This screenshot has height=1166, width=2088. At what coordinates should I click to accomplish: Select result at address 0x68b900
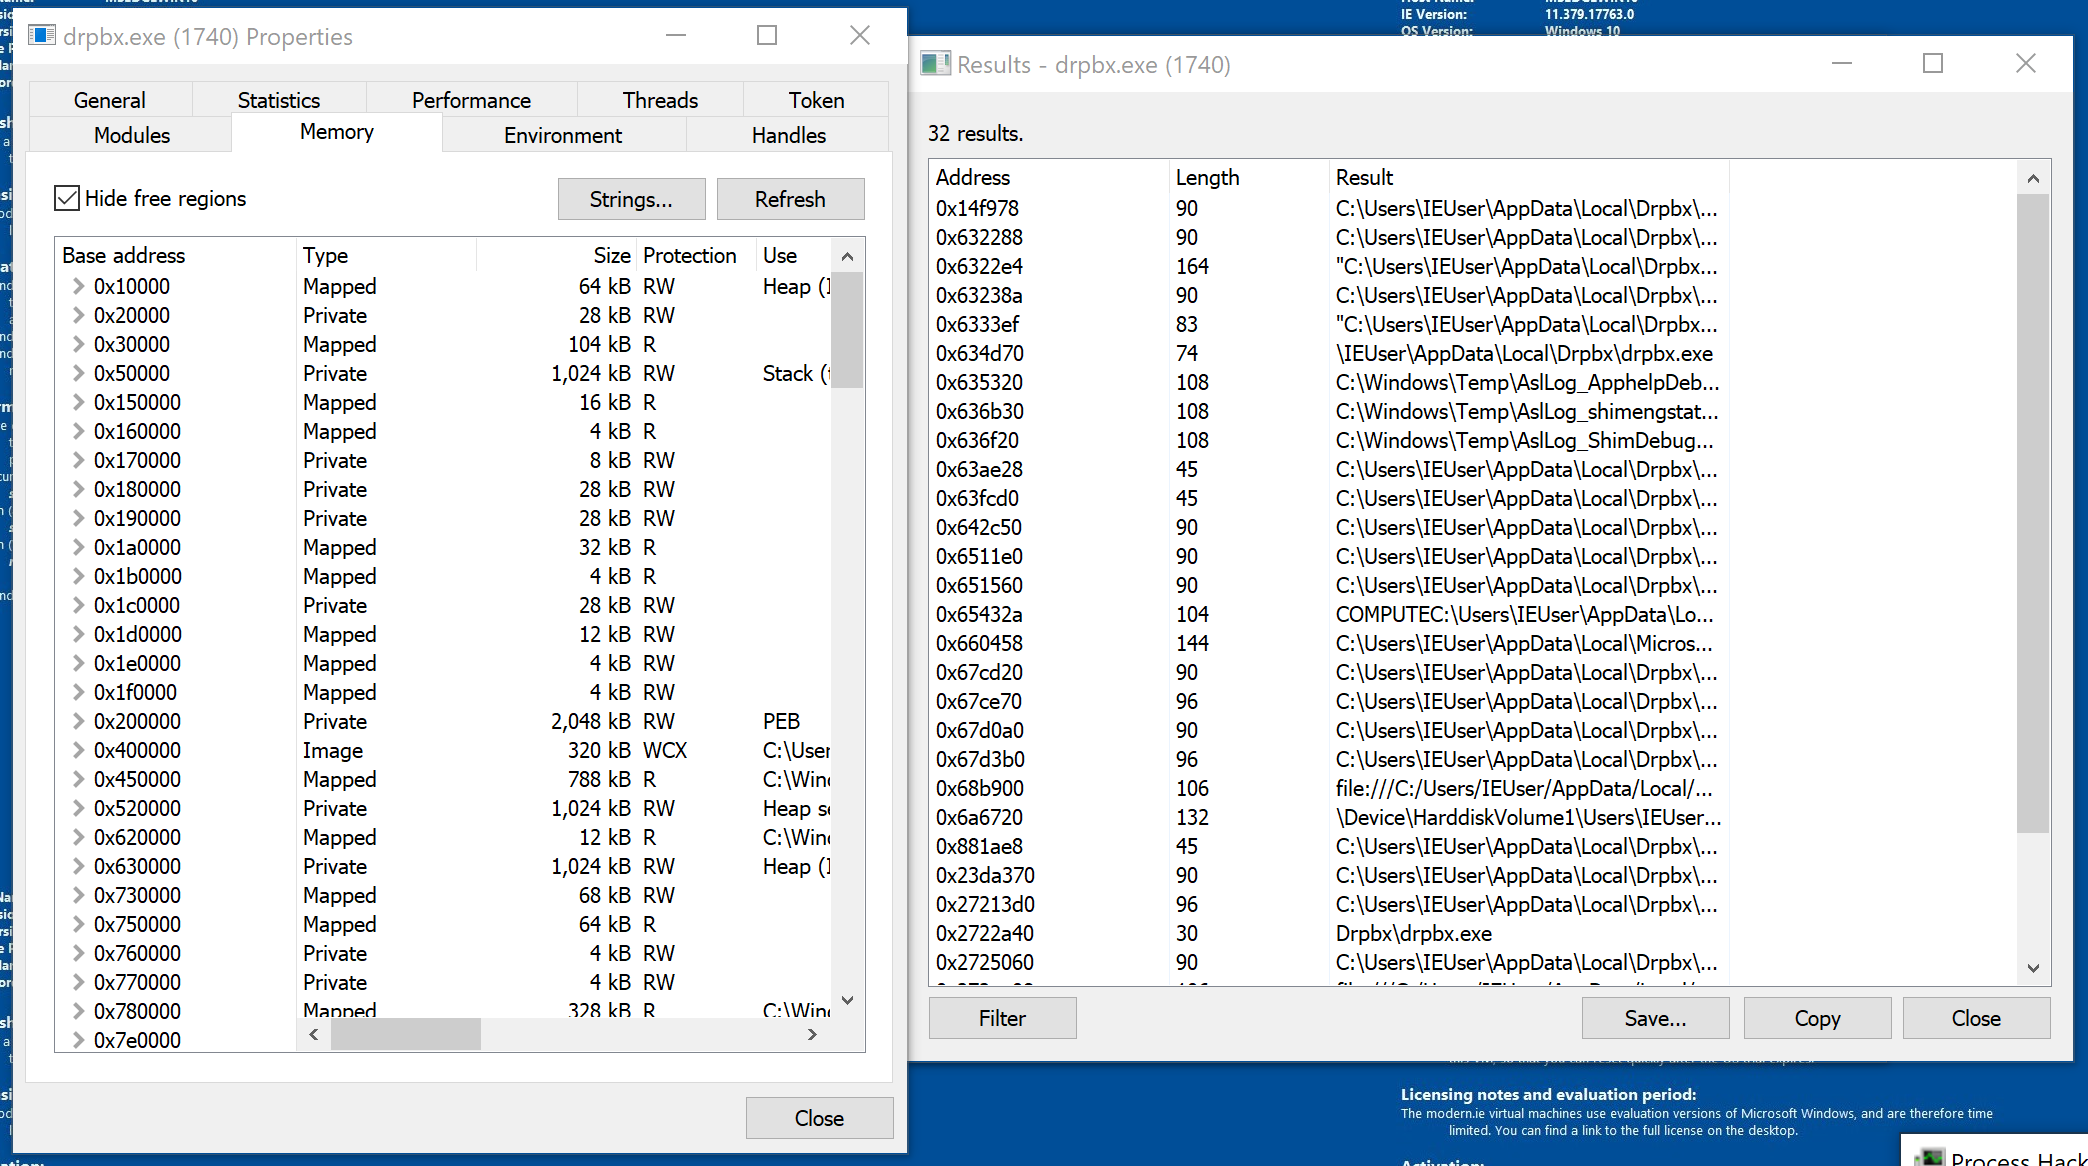(1329, 788)
